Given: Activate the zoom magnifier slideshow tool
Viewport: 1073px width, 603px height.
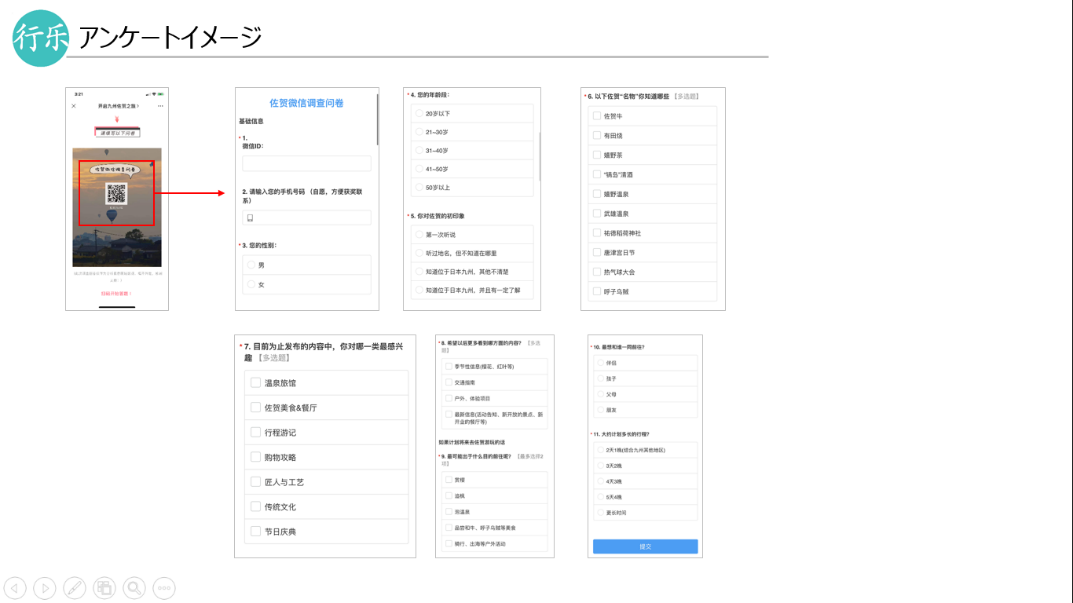Looking at the screenshot, I should (134, 588).
